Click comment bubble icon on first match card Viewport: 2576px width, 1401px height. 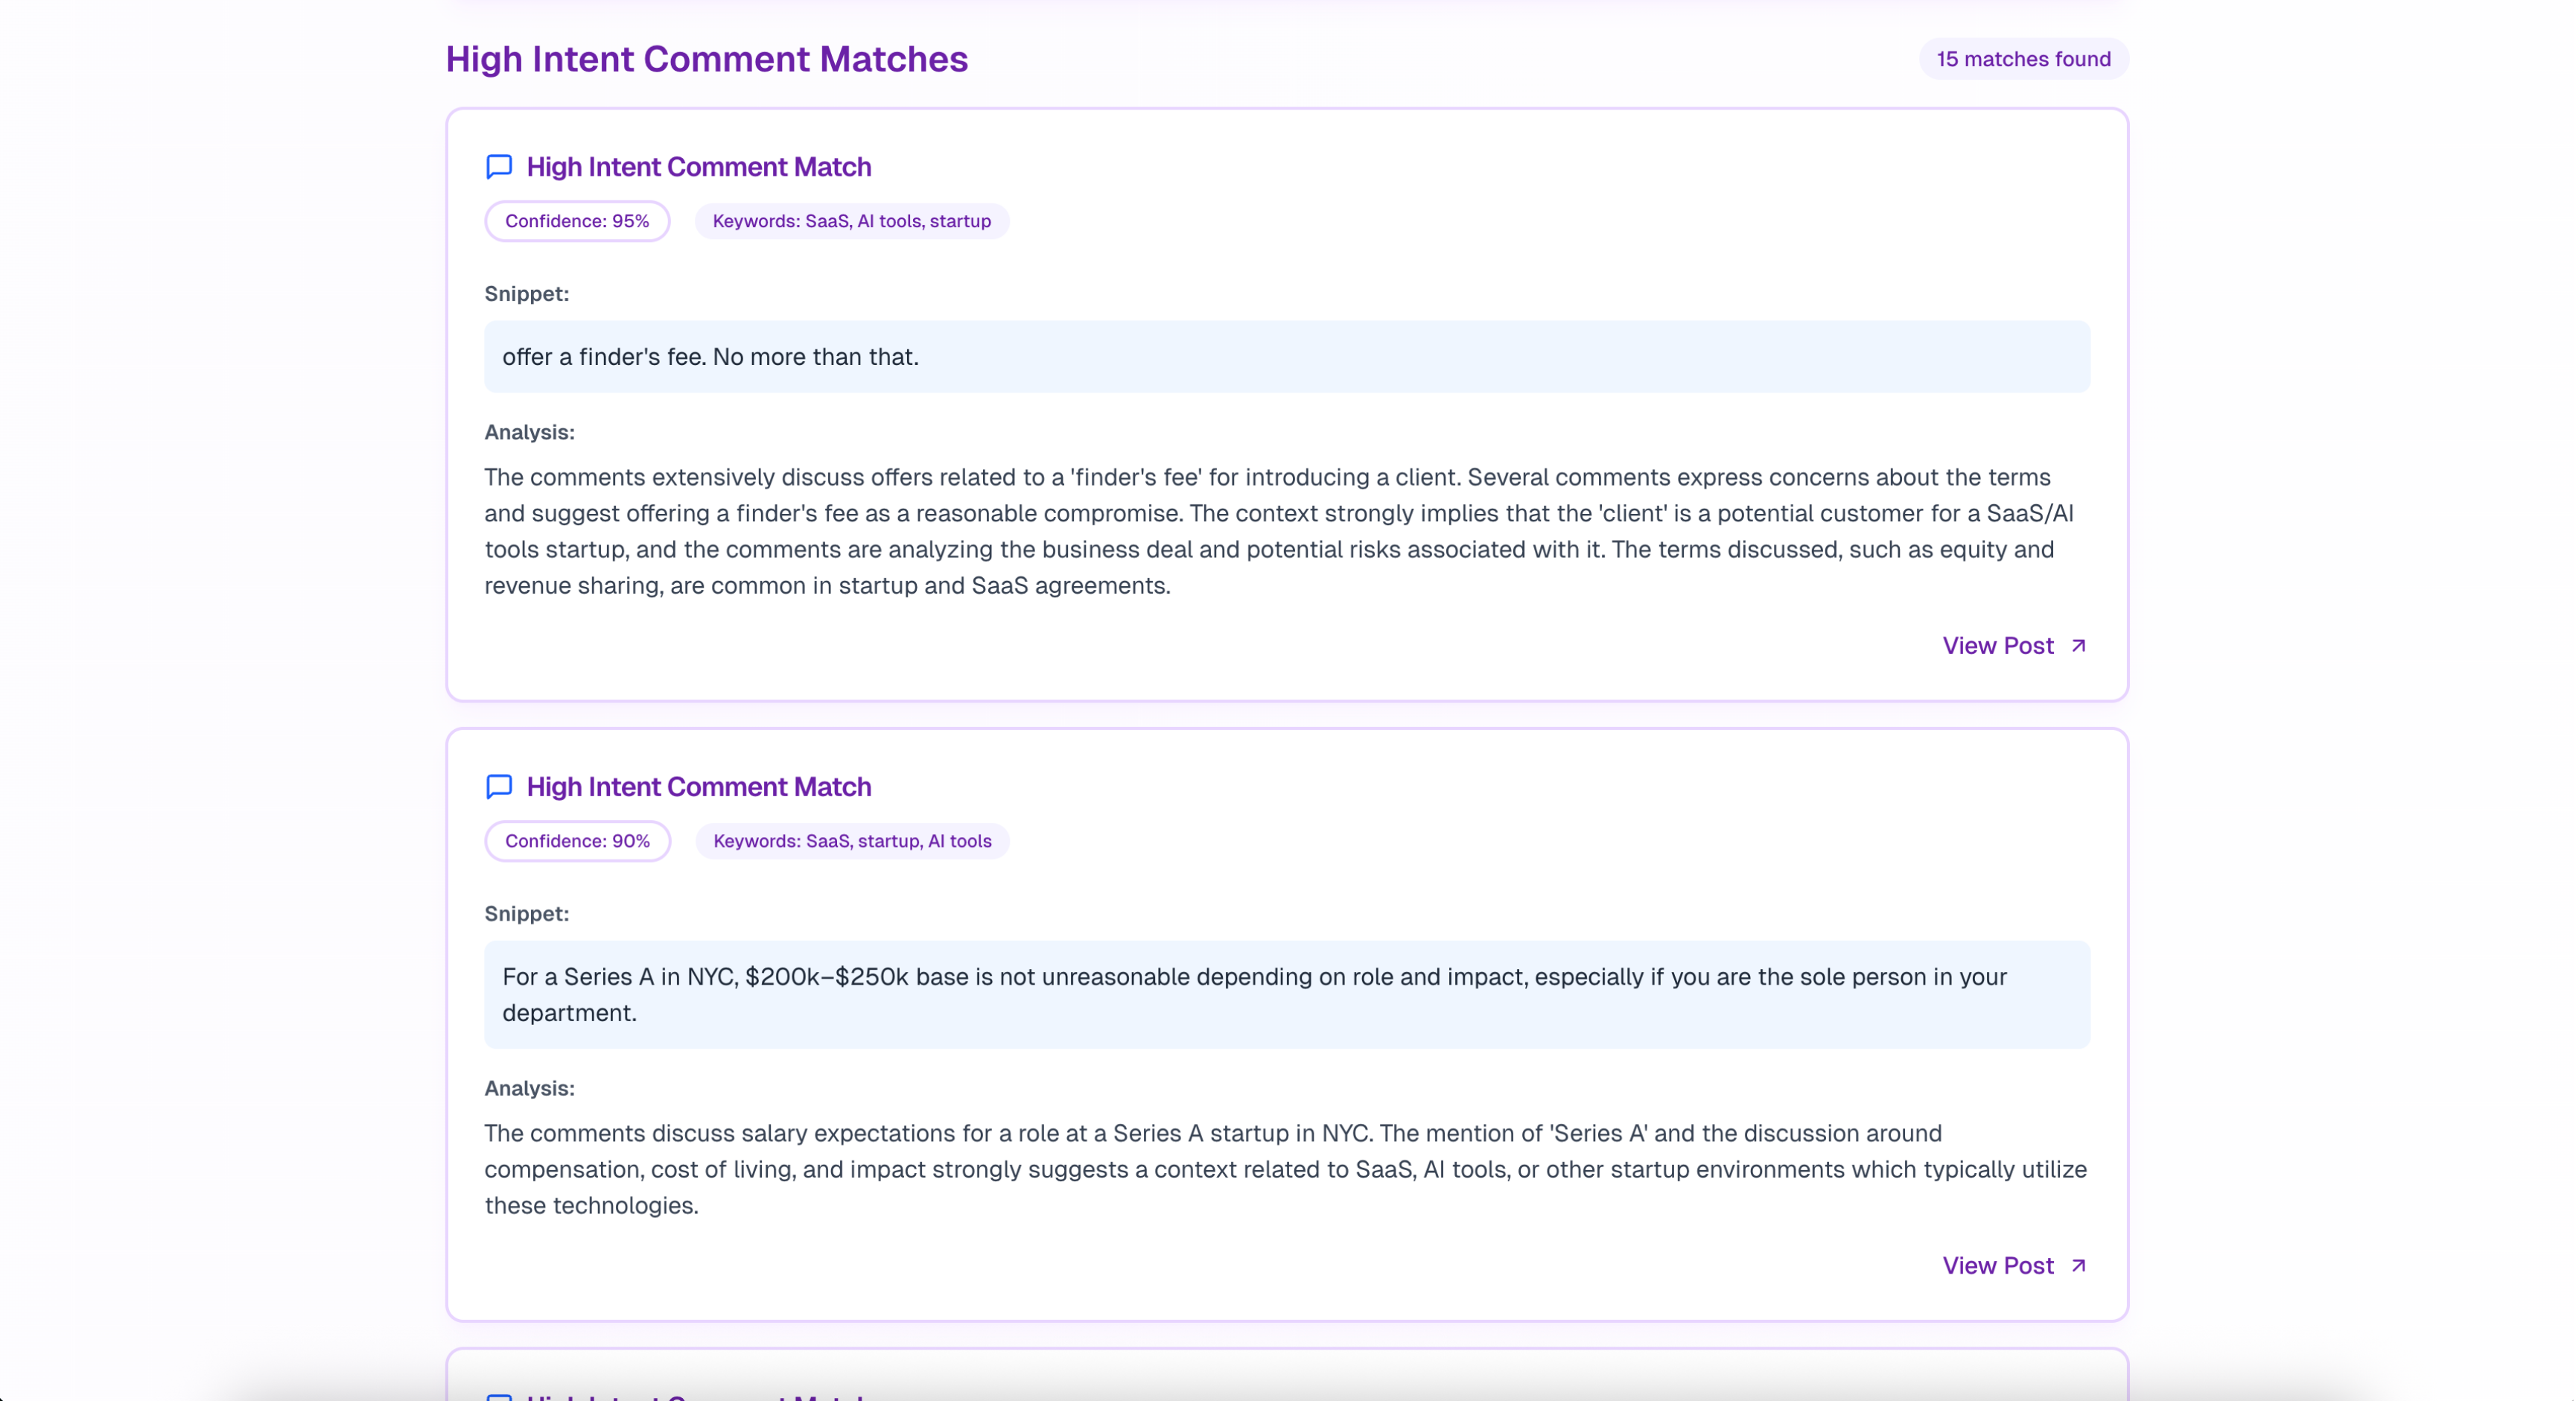pos(499,166)
